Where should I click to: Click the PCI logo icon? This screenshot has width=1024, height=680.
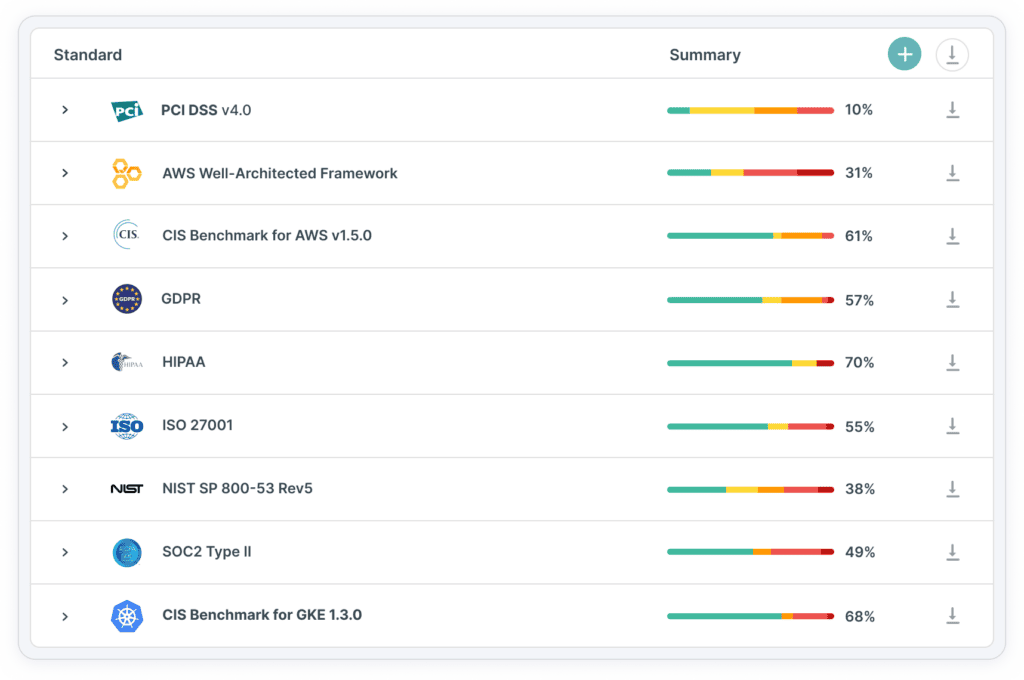point(127,111)
